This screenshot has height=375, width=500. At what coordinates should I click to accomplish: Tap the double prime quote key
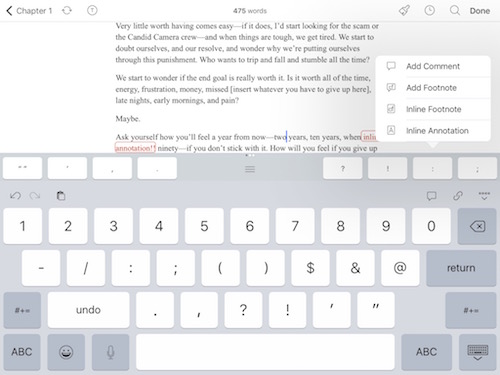[x=376, y=310]
